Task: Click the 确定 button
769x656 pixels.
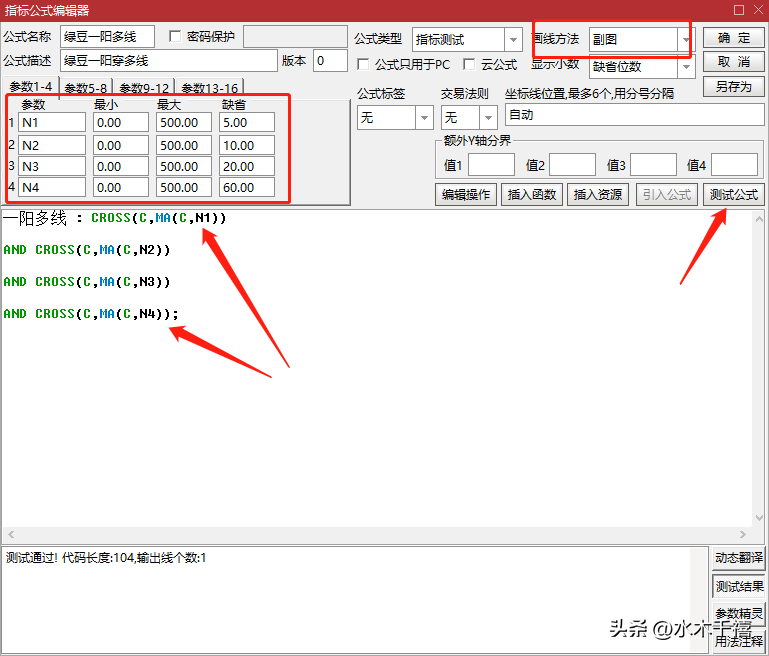Action: [x=734, y=38]
